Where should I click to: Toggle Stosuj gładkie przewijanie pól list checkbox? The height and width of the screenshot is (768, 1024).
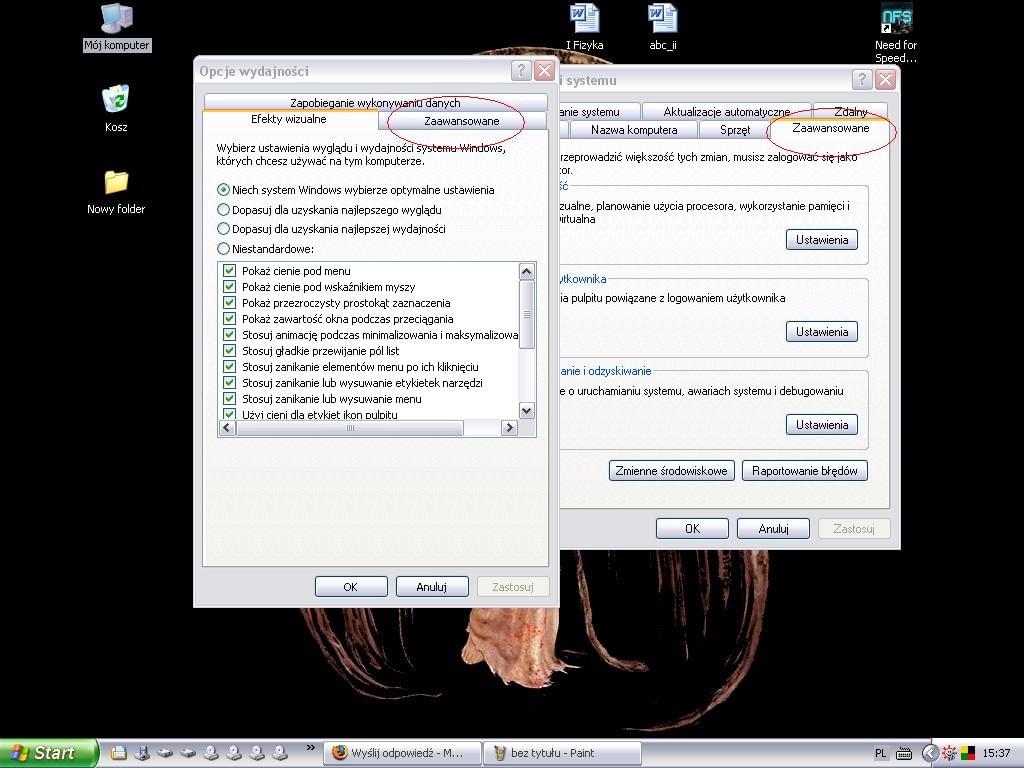pyautogui.click(x=230, y=351)
